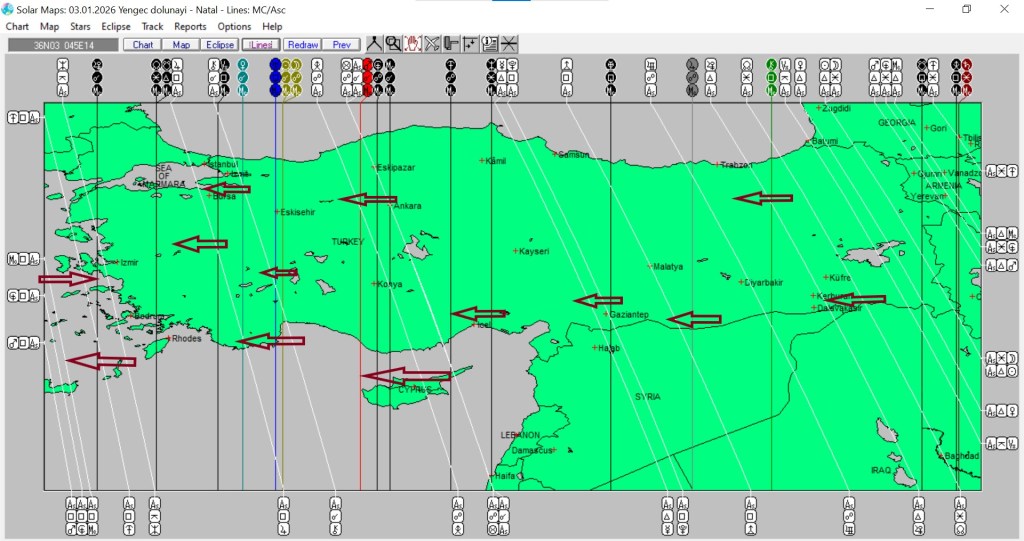Select the red hand pan tool
Image resolution: width=1024 pixels, height=541 pixels.
coord(412,44)
